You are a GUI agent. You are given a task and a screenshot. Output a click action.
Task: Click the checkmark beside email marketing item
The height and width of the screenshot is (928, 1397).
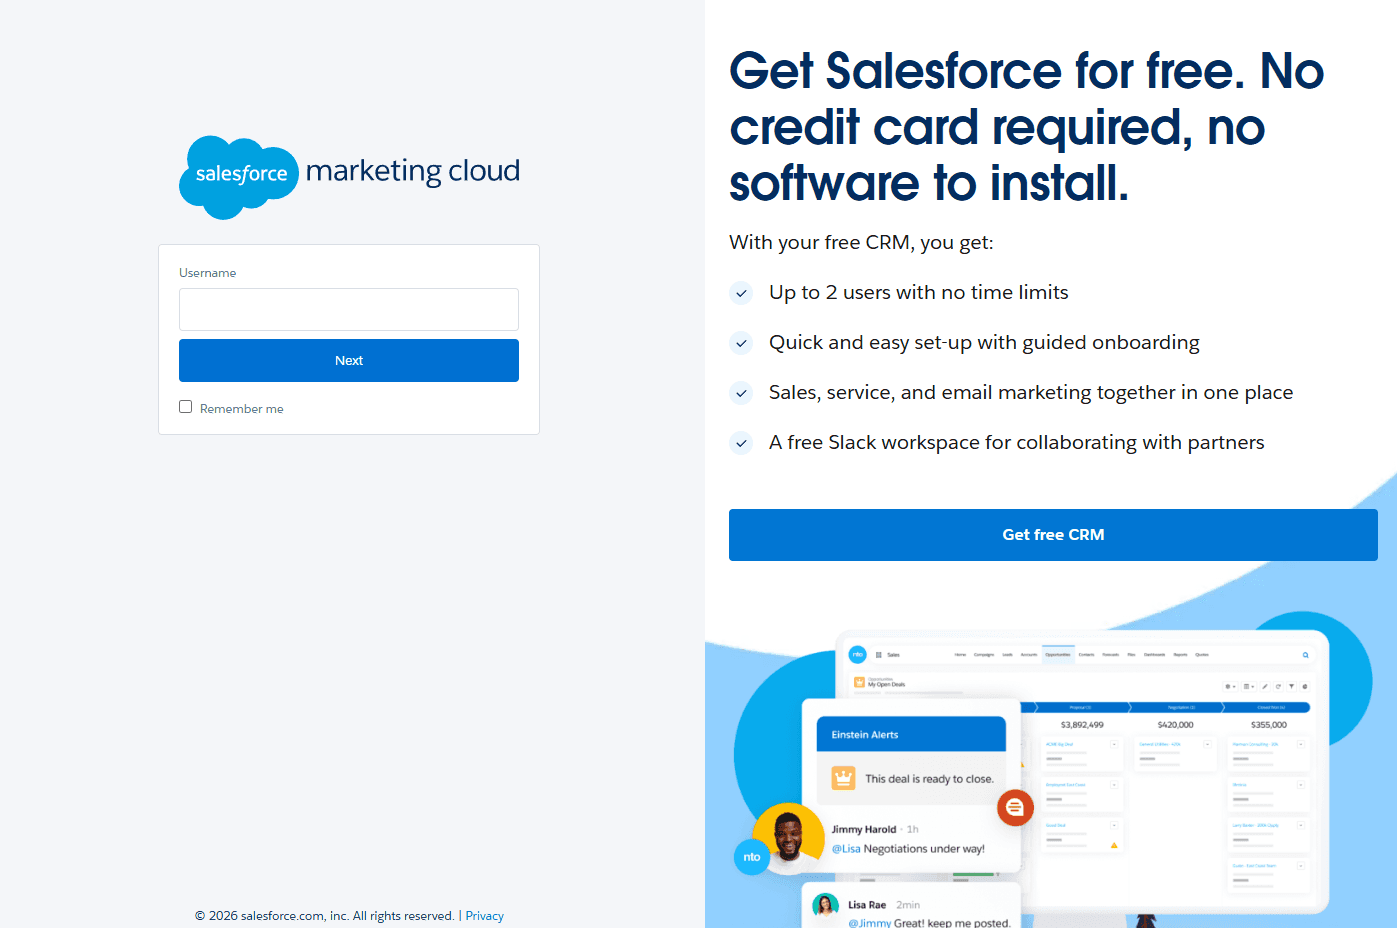(741, 393)
